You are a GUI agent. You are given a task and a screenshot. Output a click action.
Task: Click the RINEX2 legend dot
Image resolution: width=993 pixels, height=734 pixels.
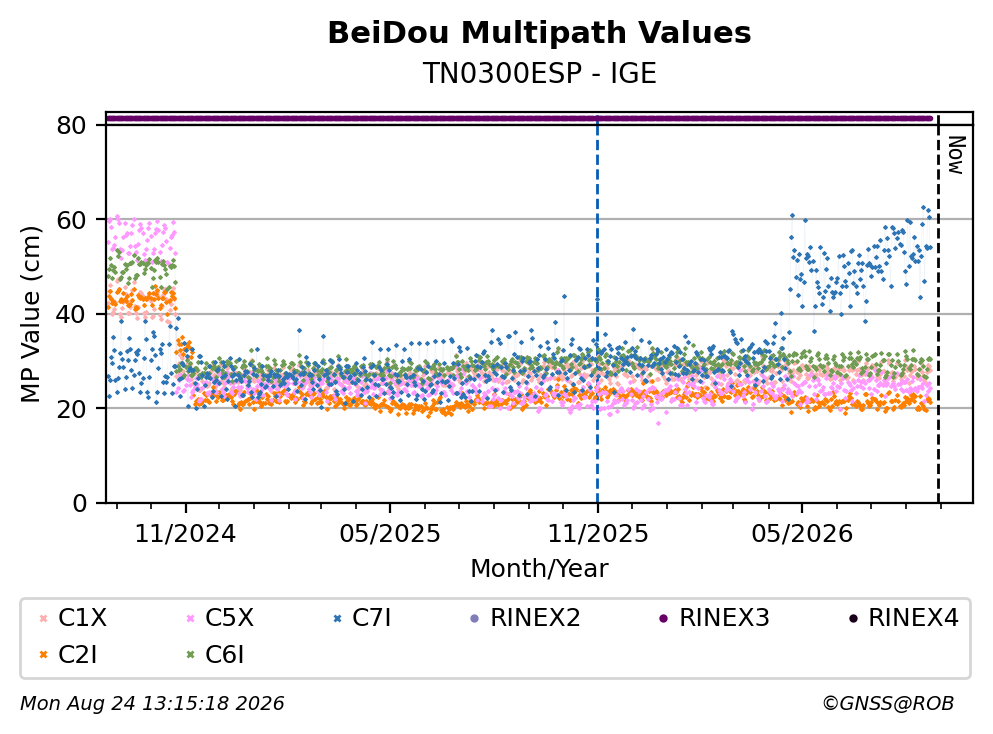[475, 618]
